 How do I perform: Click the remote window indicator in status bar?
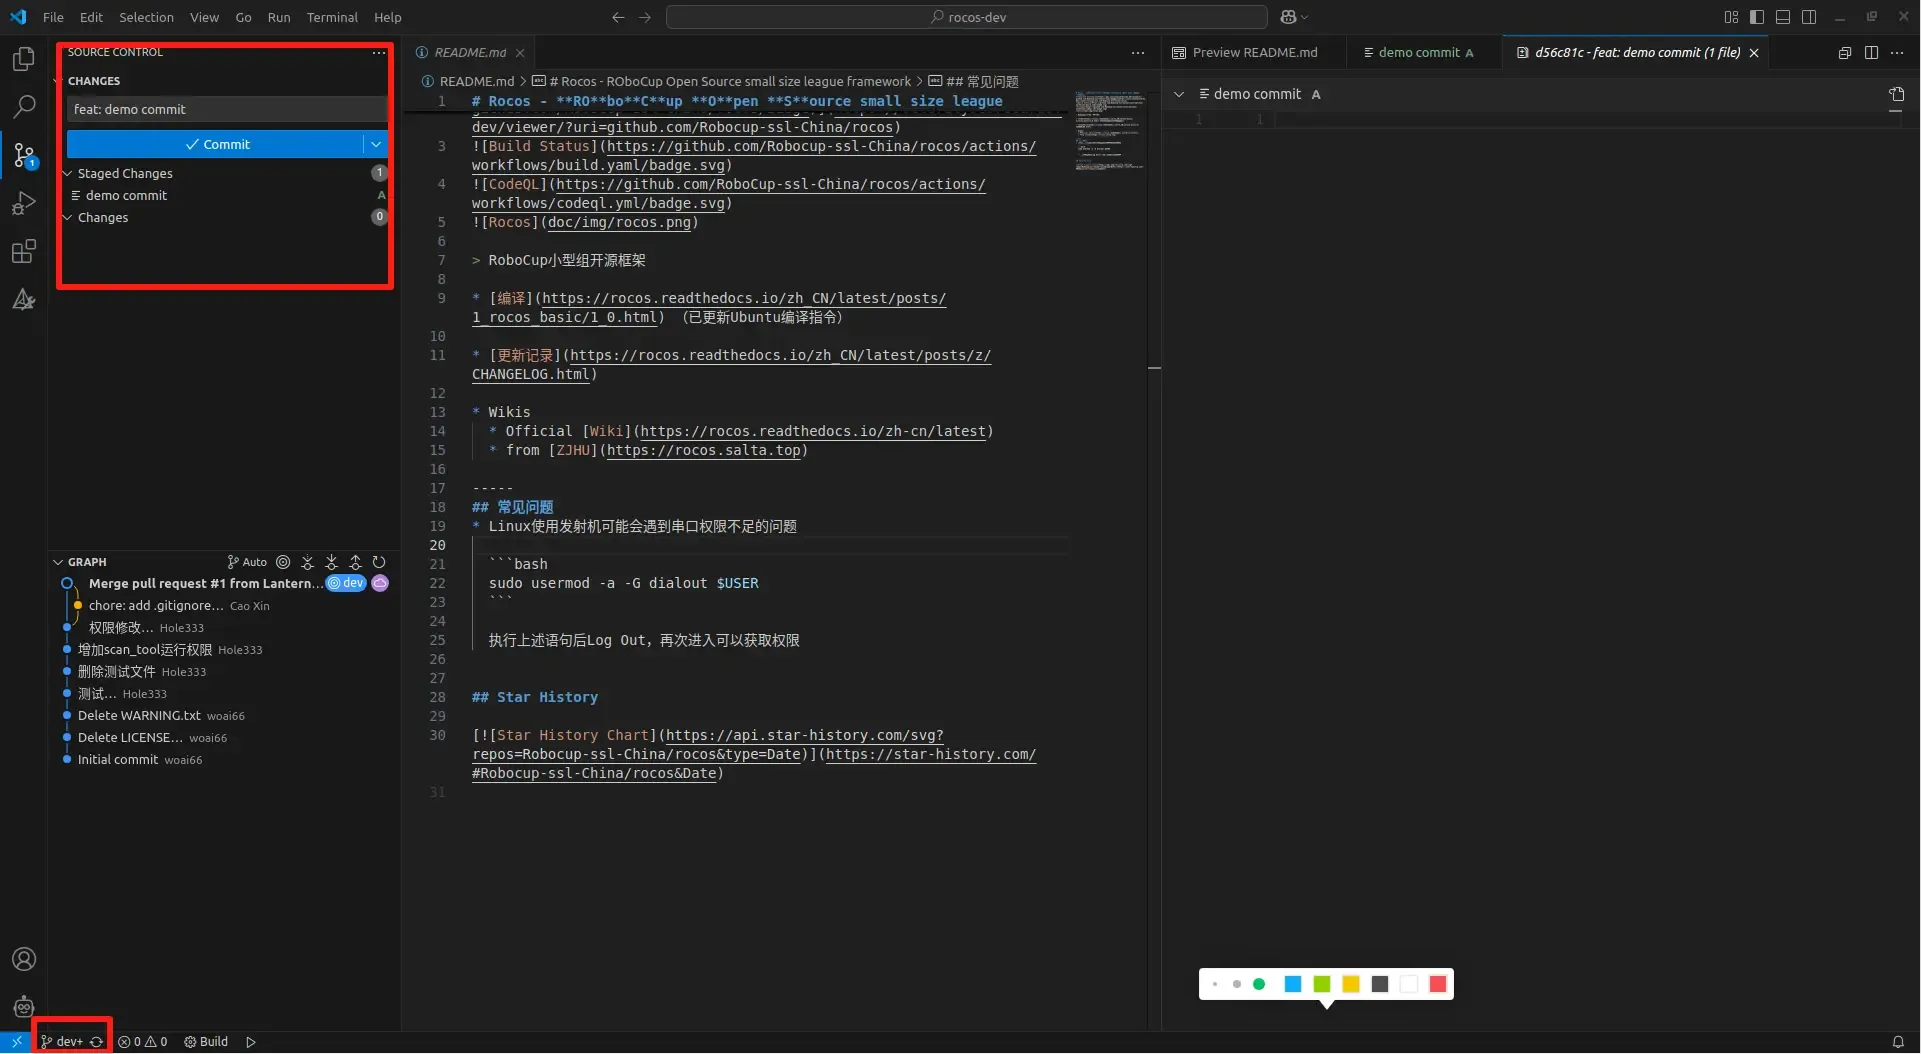(16, 1042)
